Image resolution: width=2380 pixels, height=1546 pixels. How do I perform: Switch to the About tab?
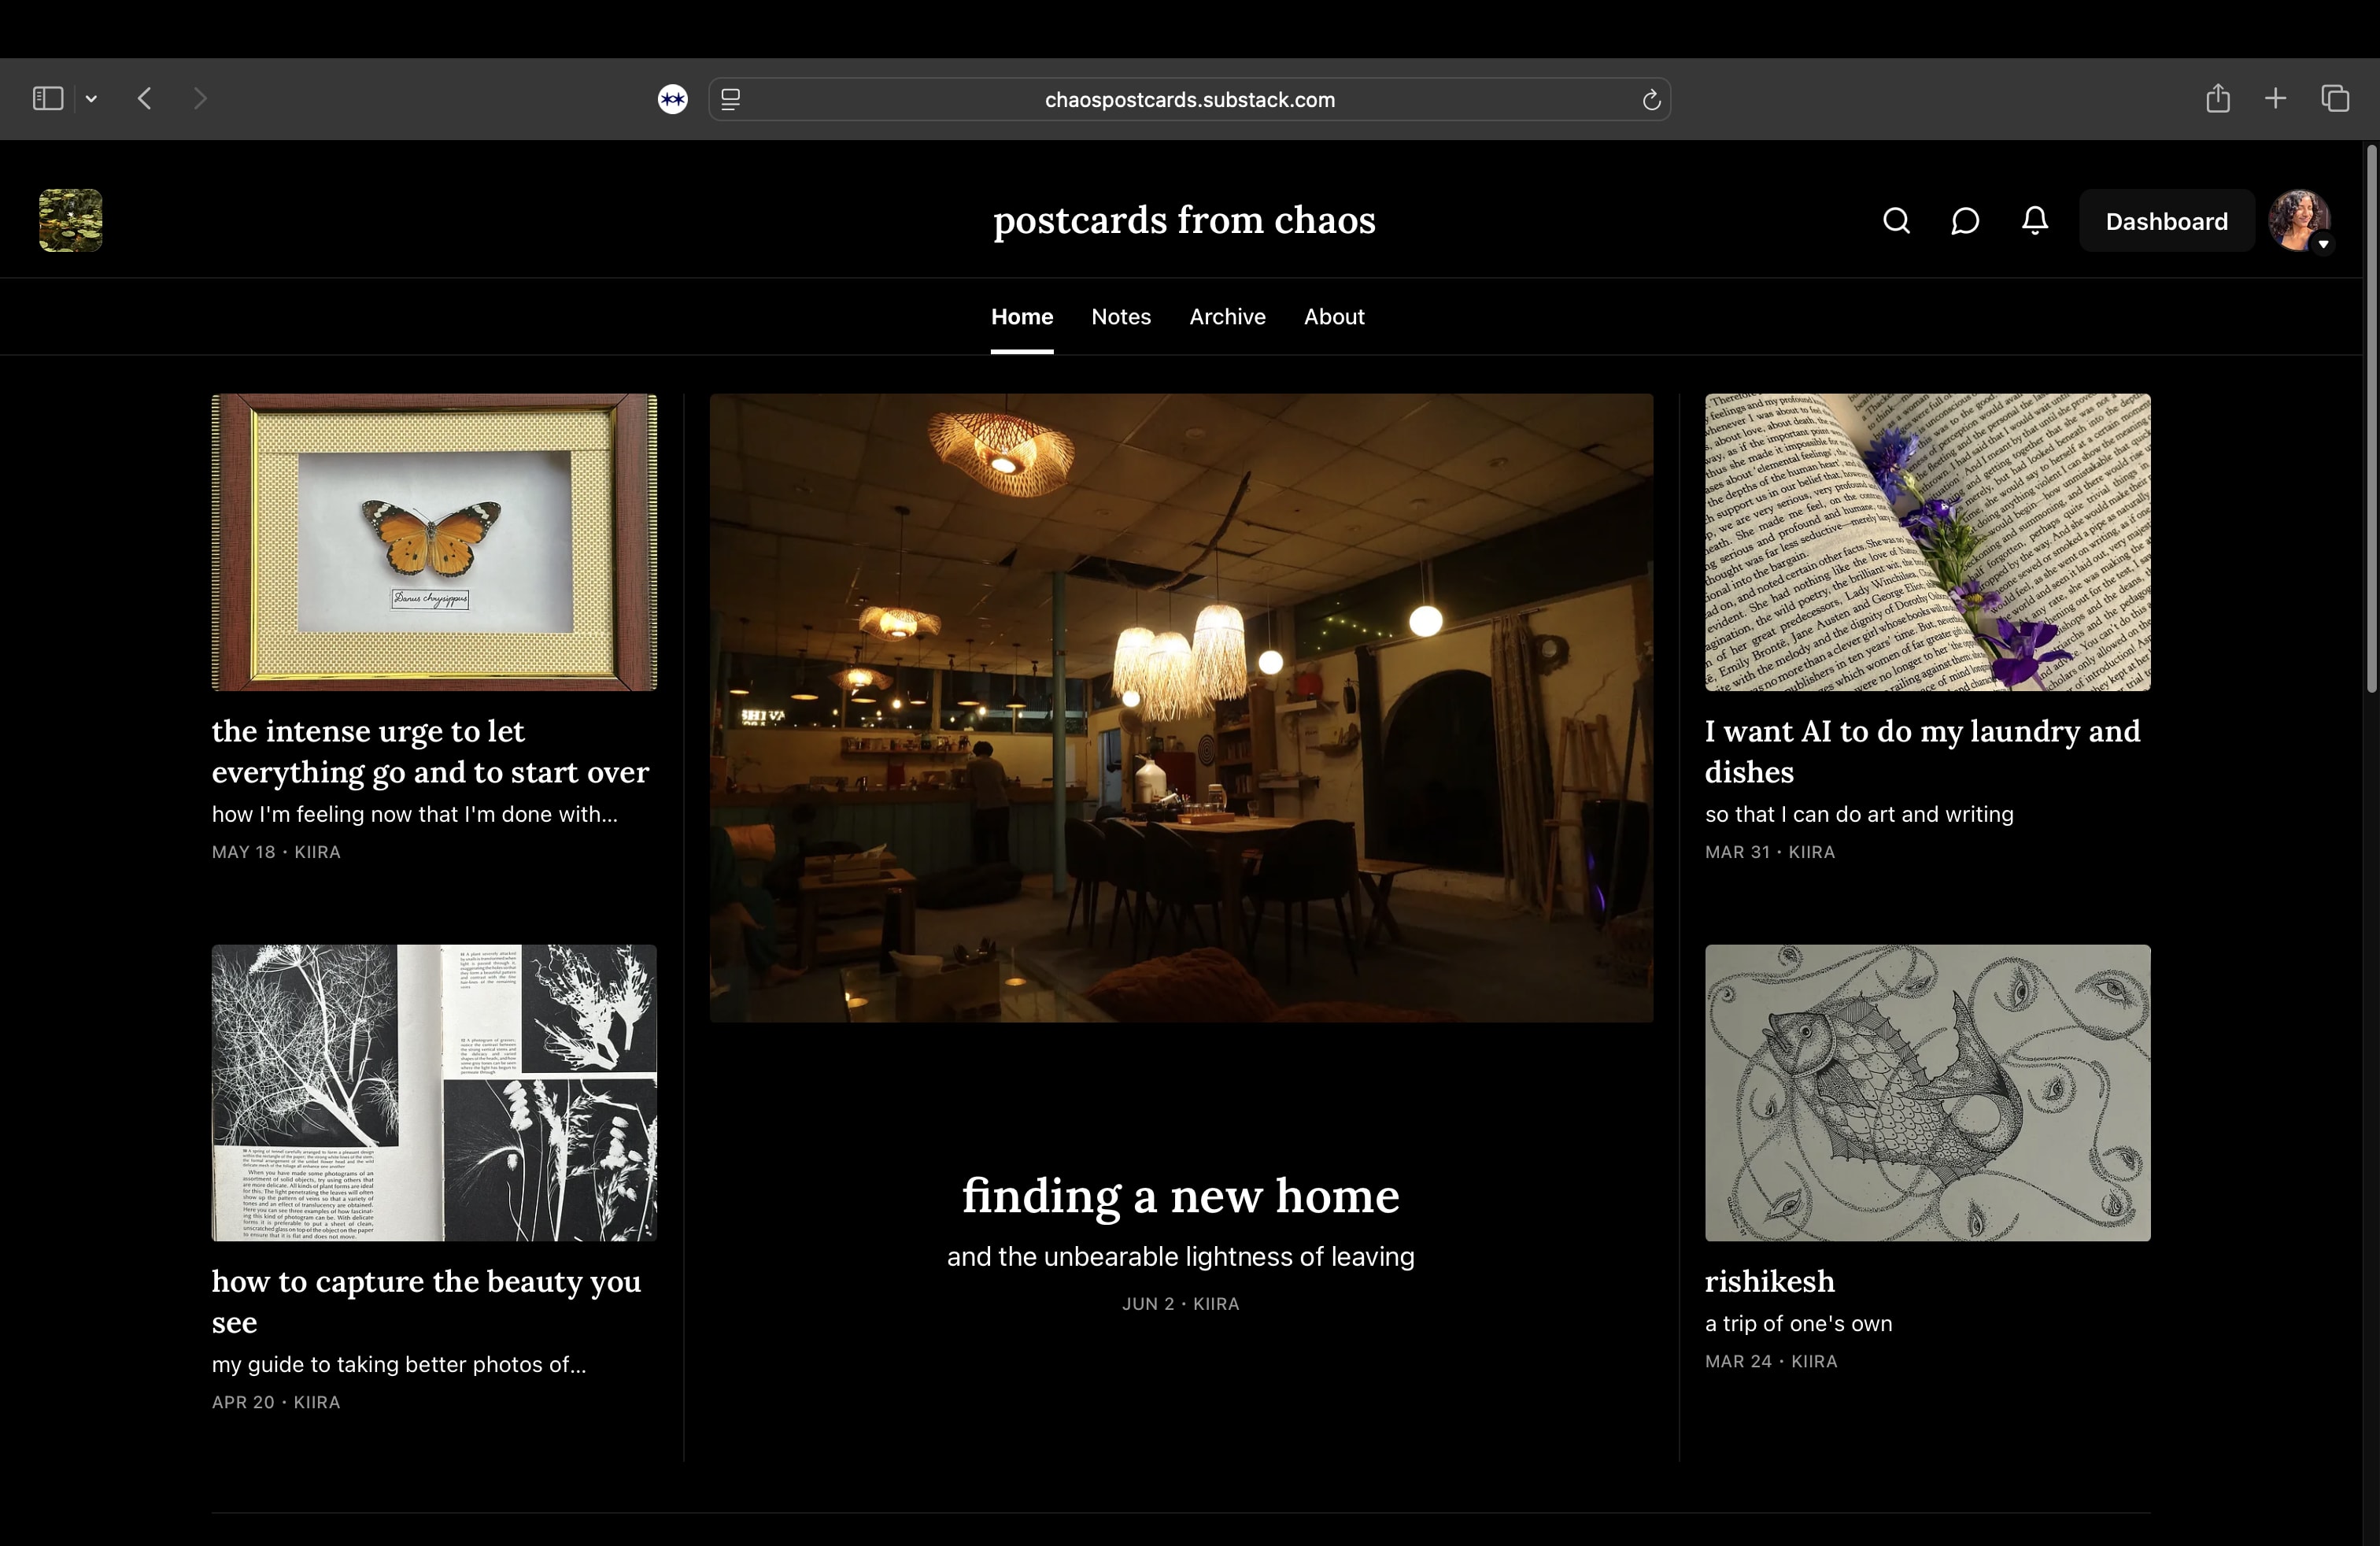[x=1334, y=316]
